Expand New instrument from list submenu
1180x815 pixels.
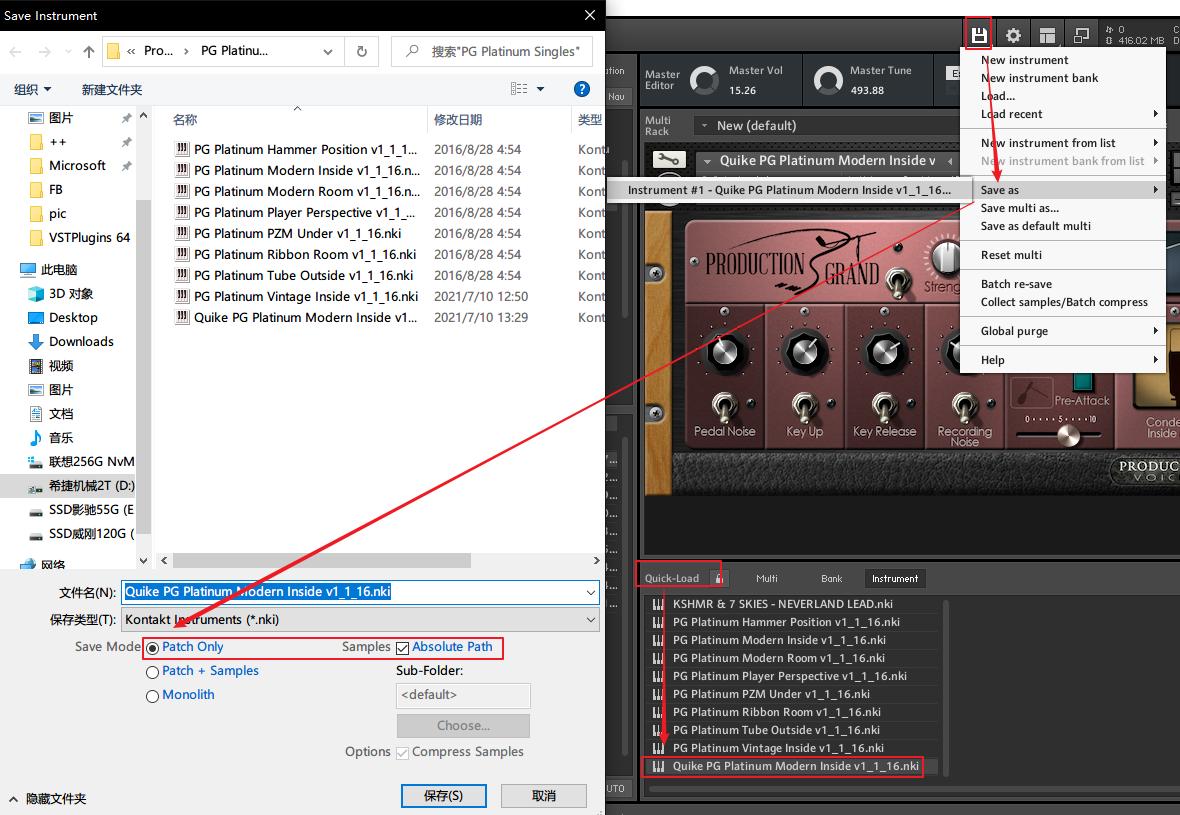tap(1063, 142)
